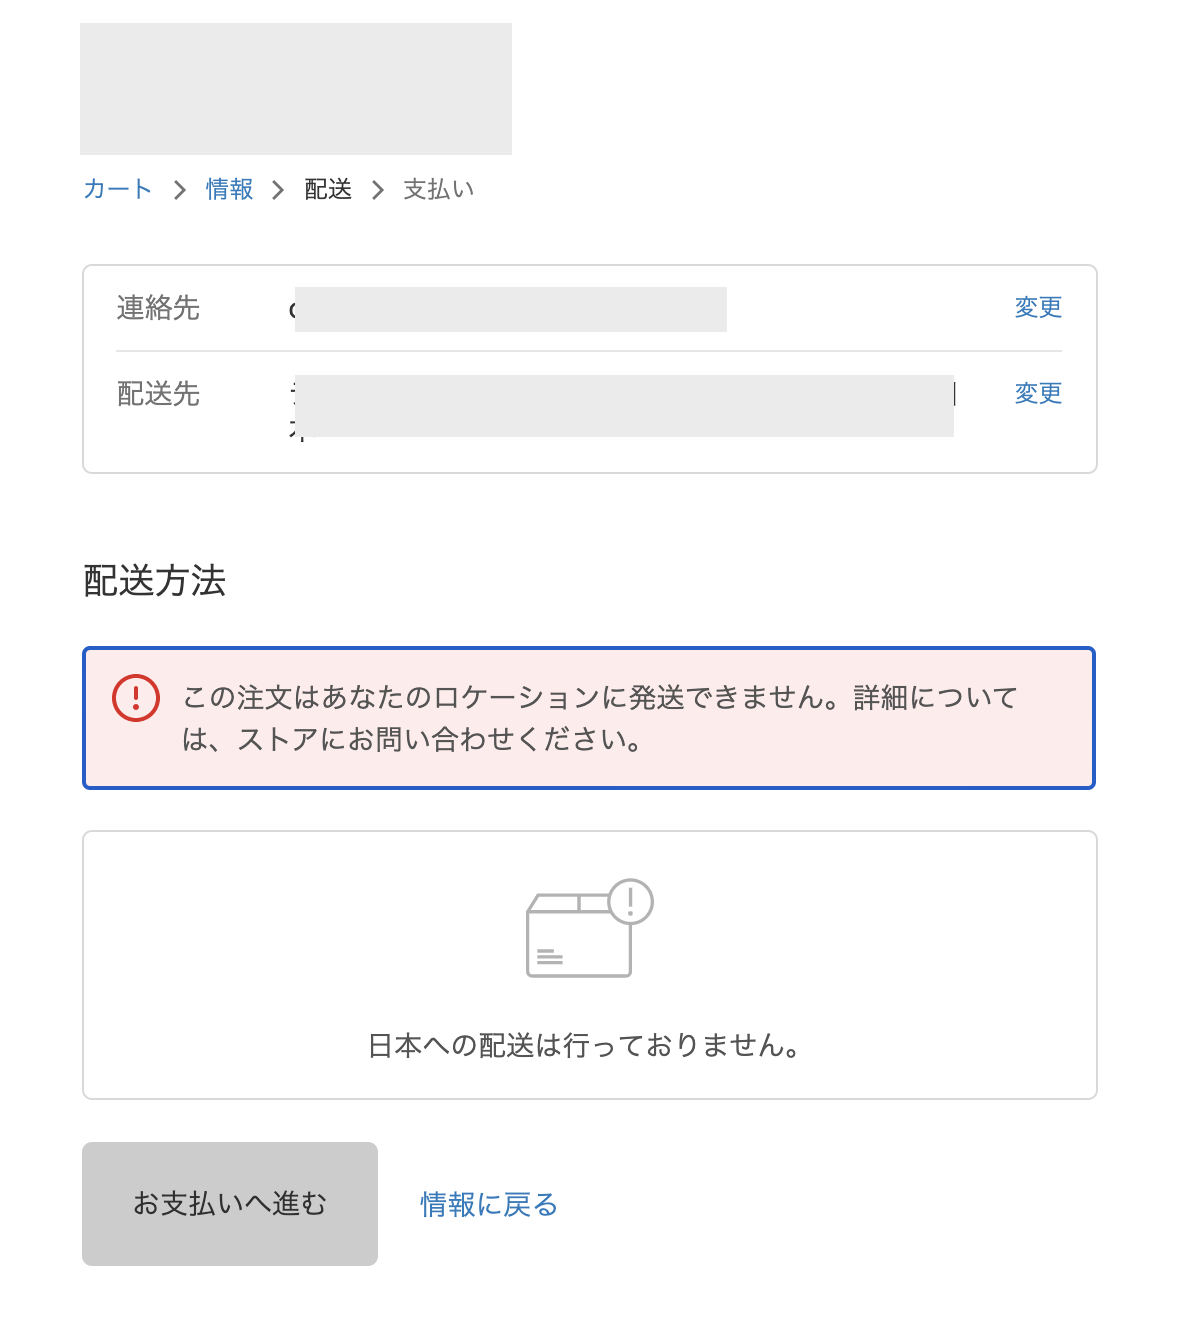Select the 配送 breadcrumb step
This screenshot has width=1194, height=1332.
tap(328, 189)
